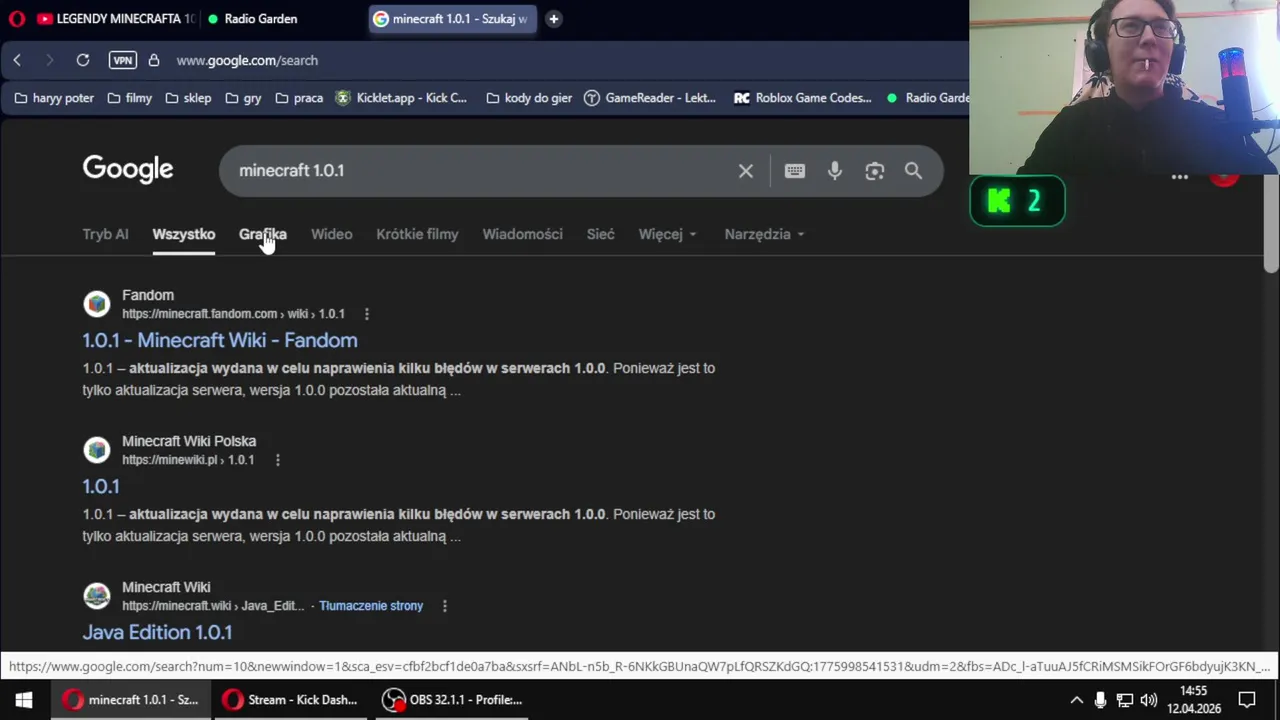
Task: Click the padlock site info icon
Action: (154, 60)
